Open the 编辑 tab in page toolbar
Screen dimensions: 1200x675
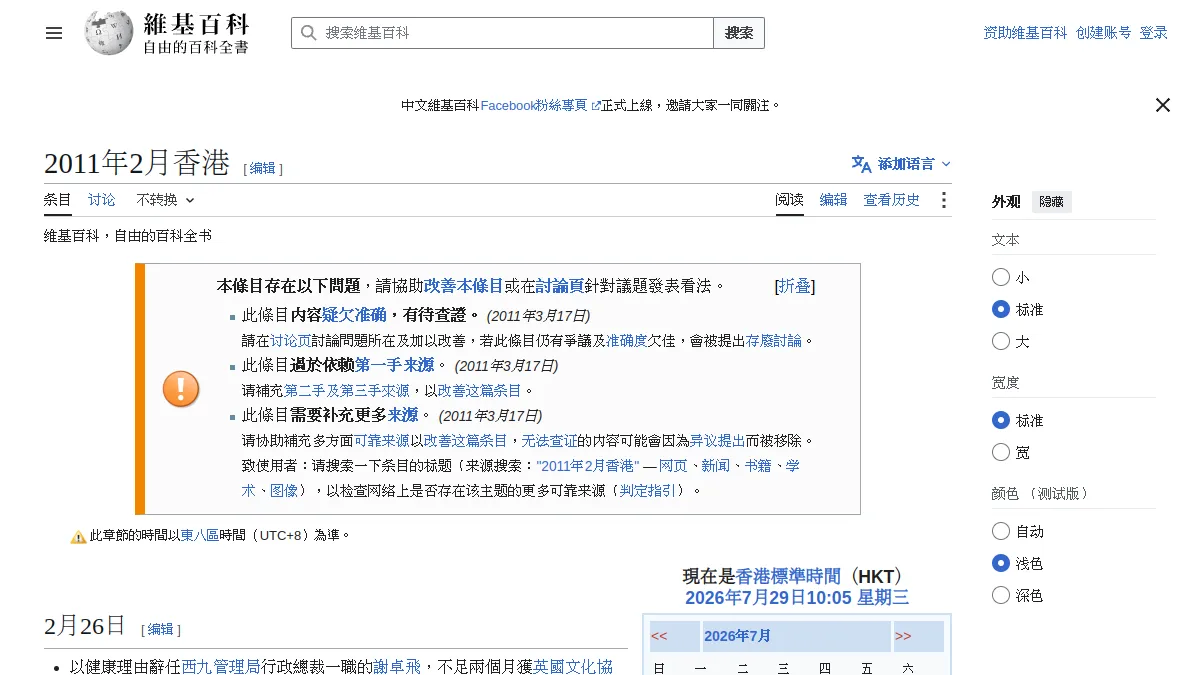834,200
